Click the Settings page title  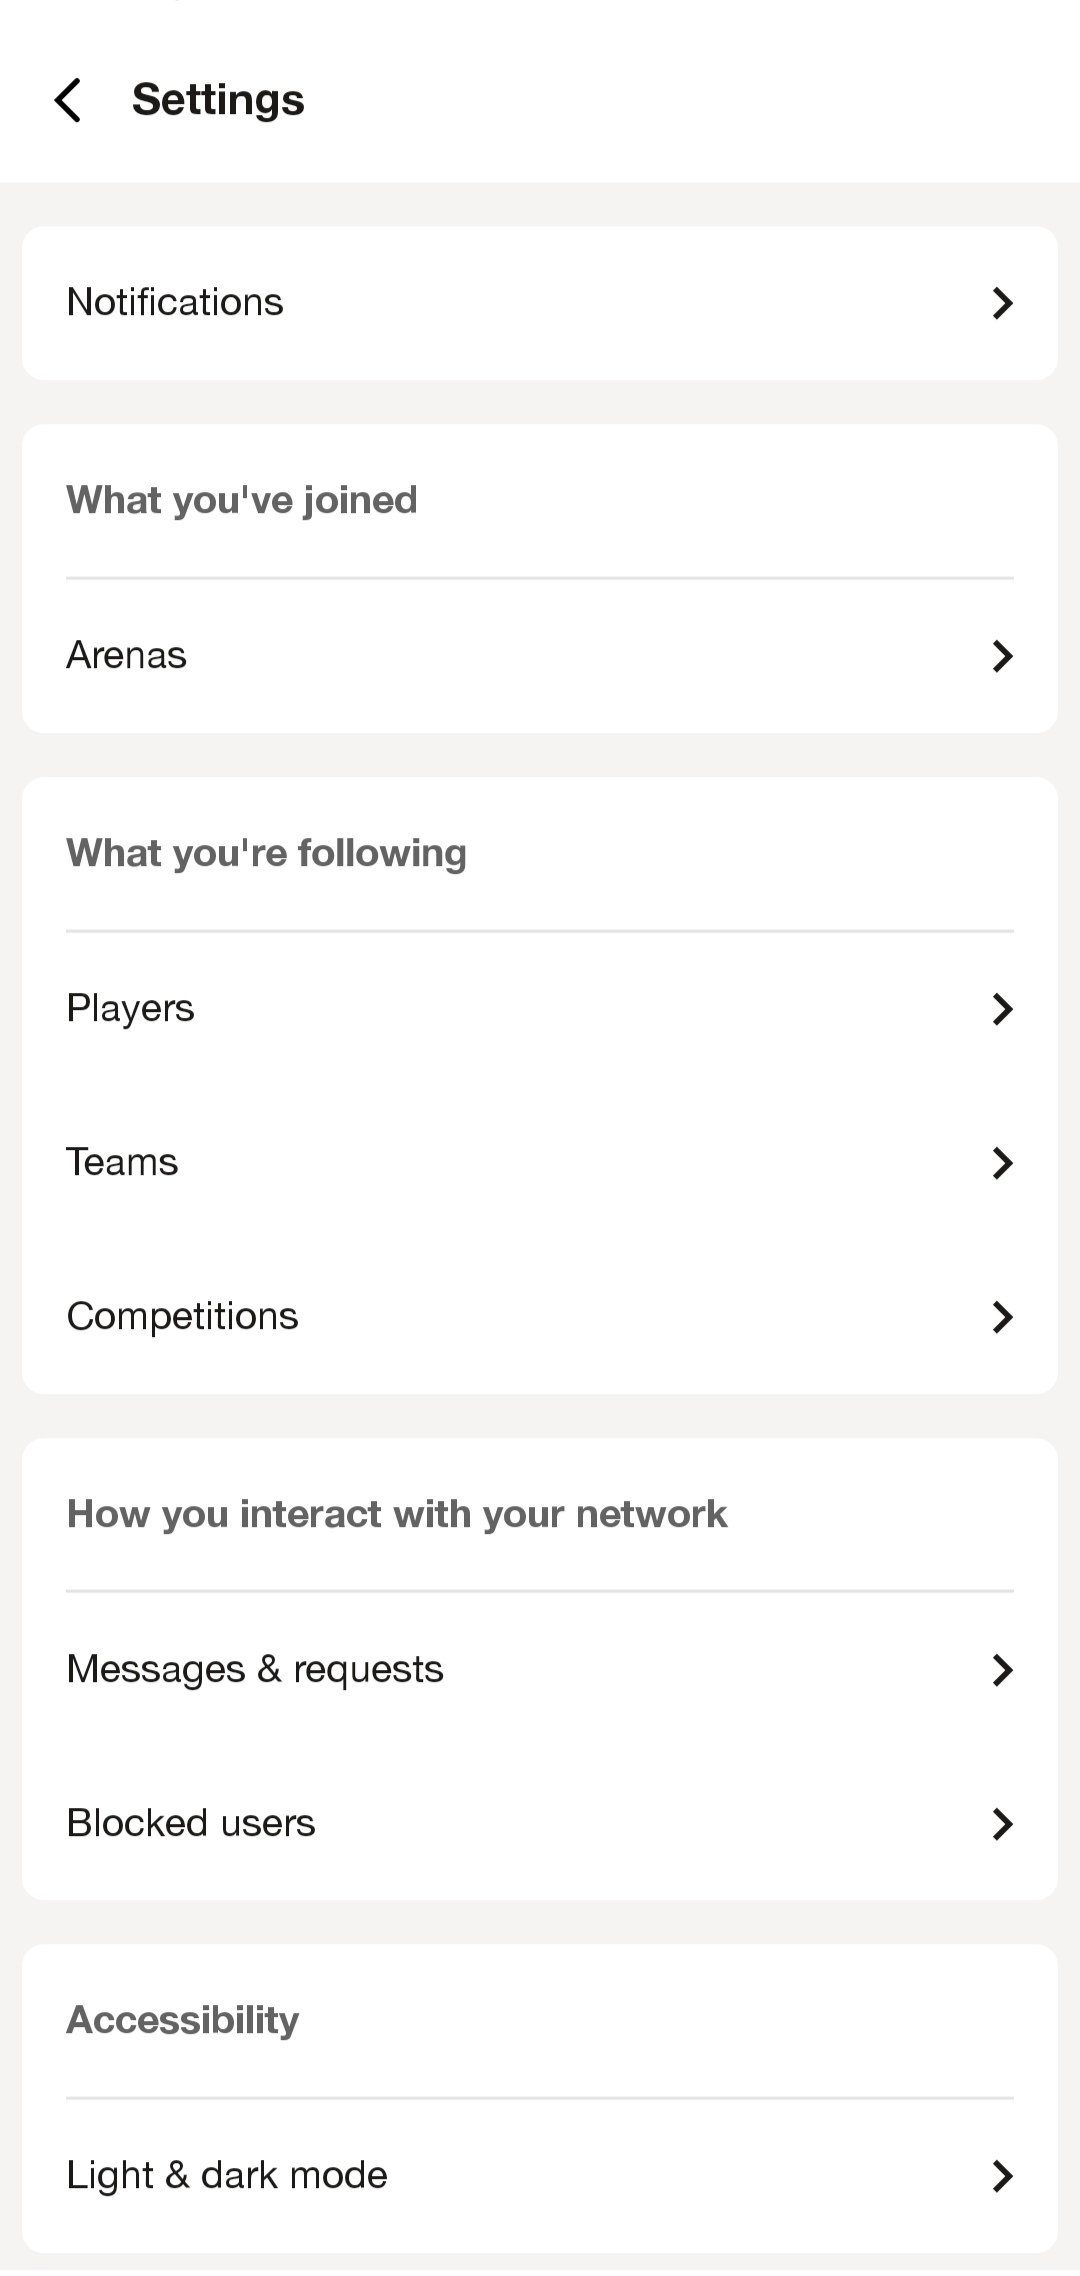pyautogui.click(x=218, y=100)
